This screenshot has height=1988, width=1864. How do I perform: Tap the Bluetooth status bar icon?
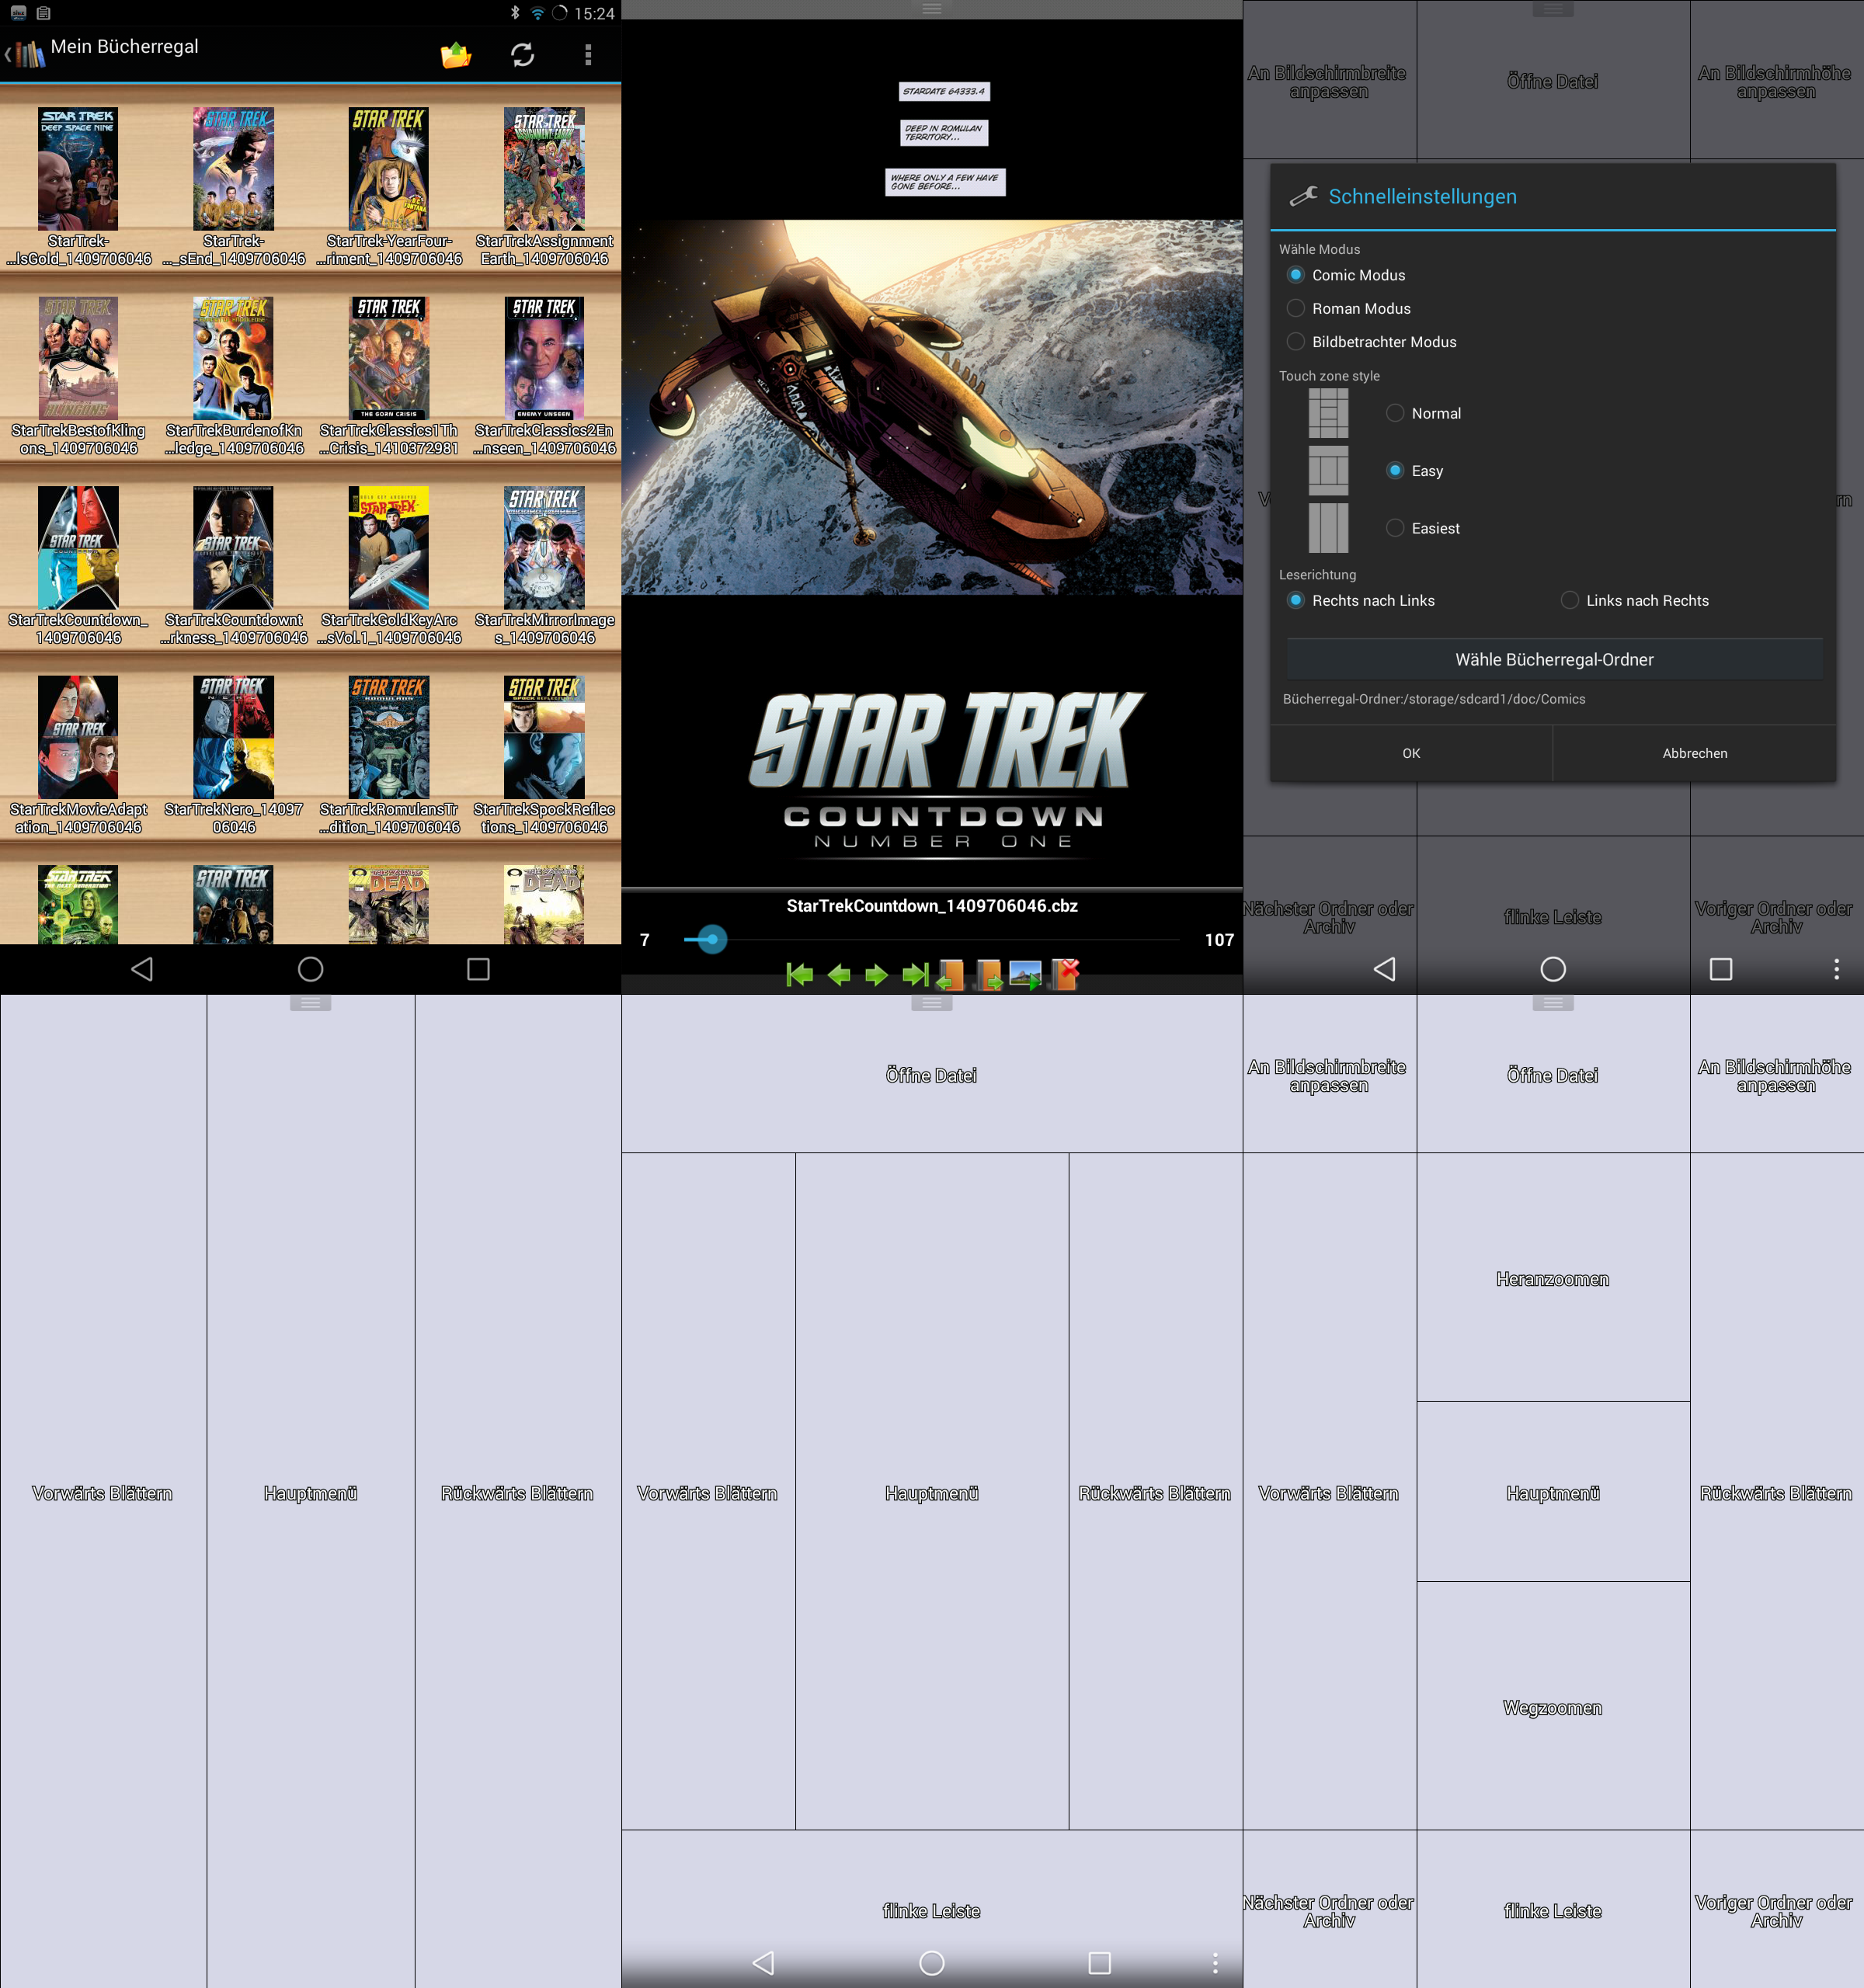515,13
